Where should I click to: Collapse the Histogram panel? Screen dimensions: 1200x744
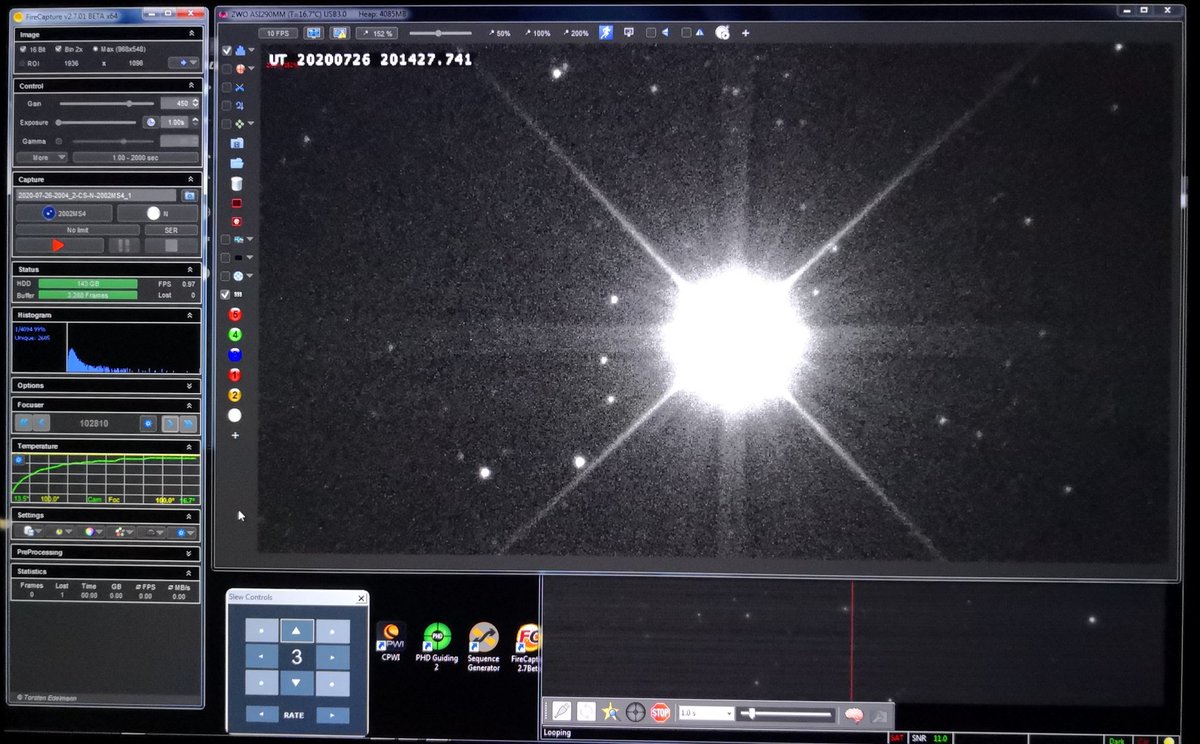pos(189,314)
